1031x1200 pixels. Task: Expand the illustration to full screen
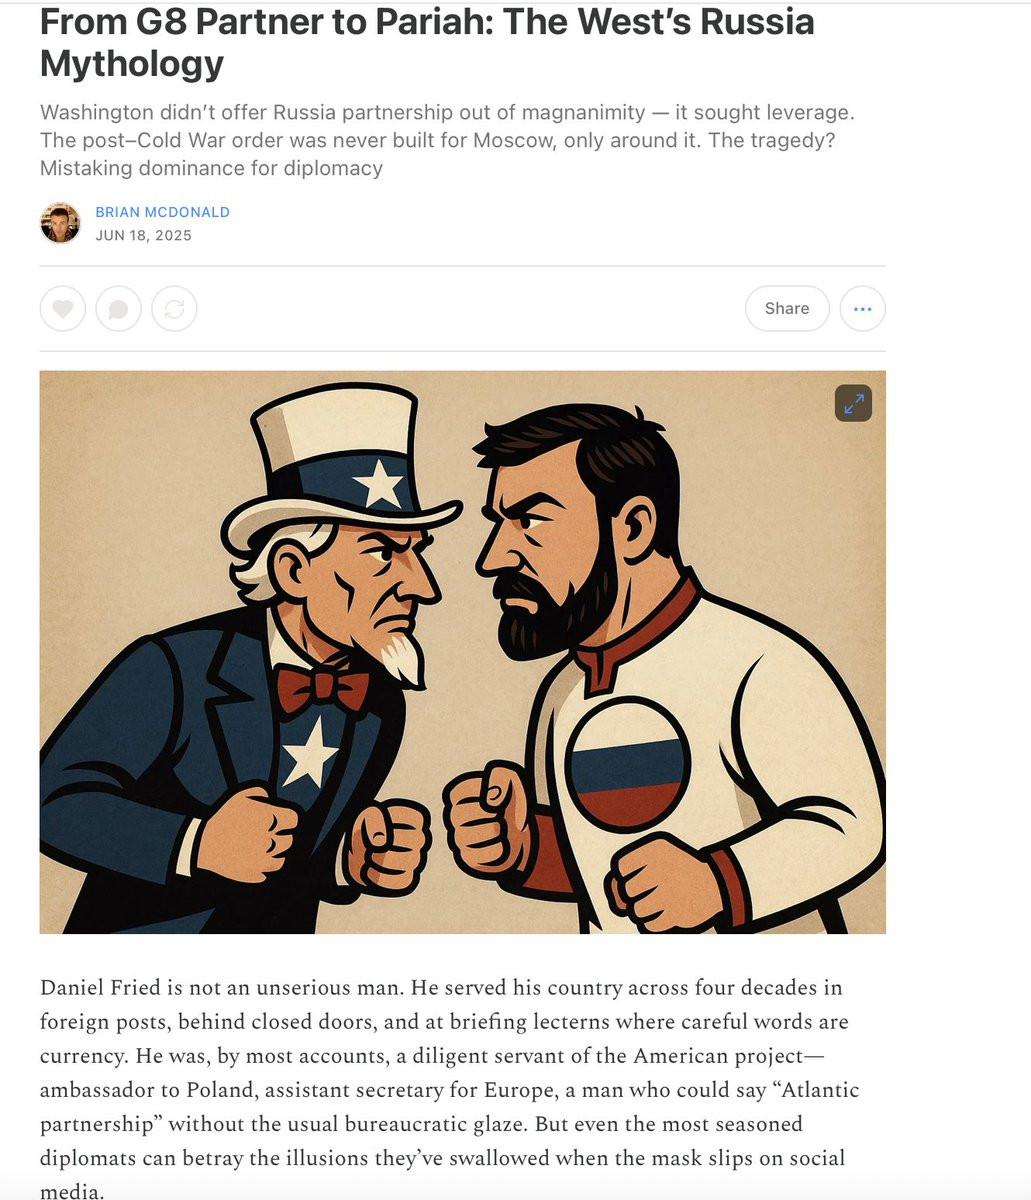coord(853,403)
